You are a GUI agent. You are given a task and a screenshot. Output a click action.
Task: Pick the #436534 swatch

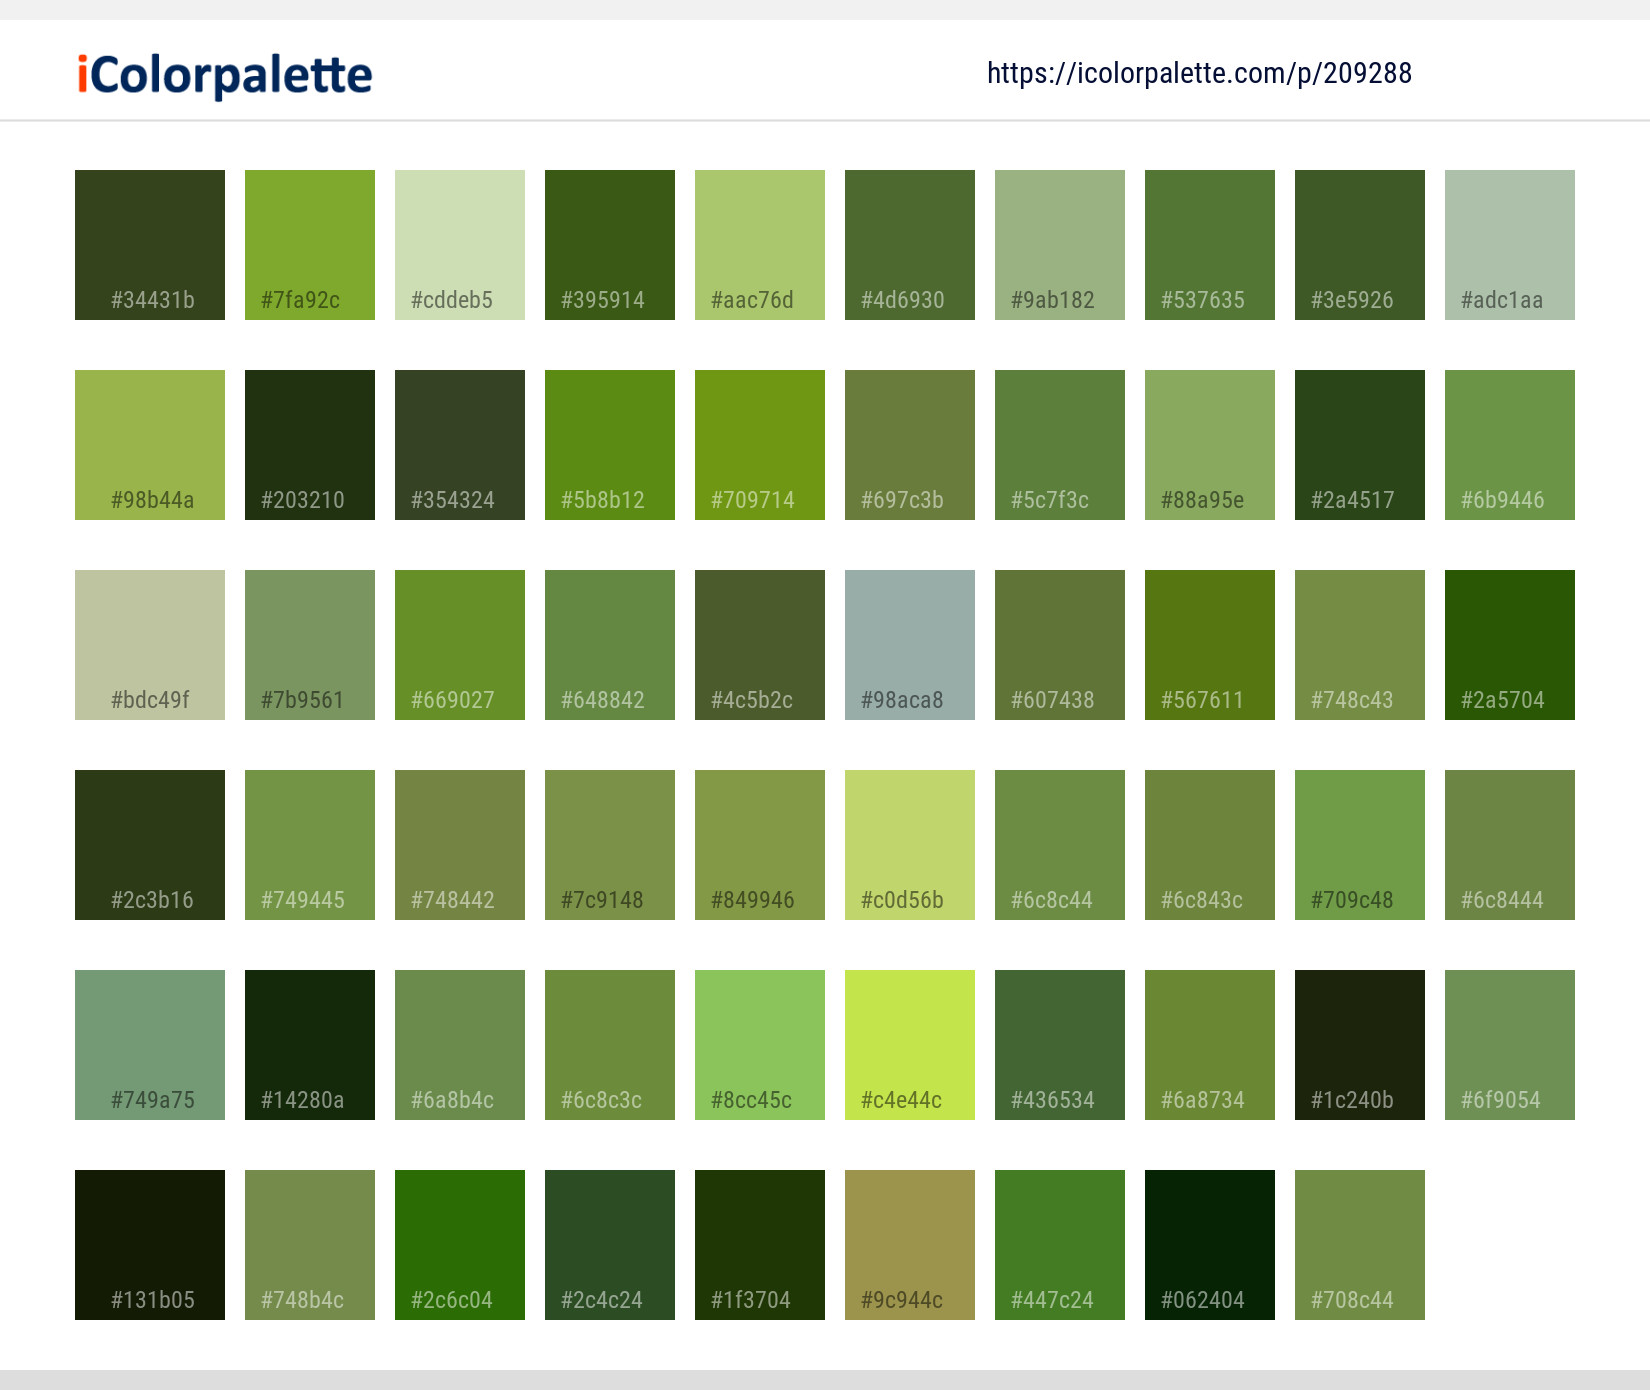coord(1060,1045)
